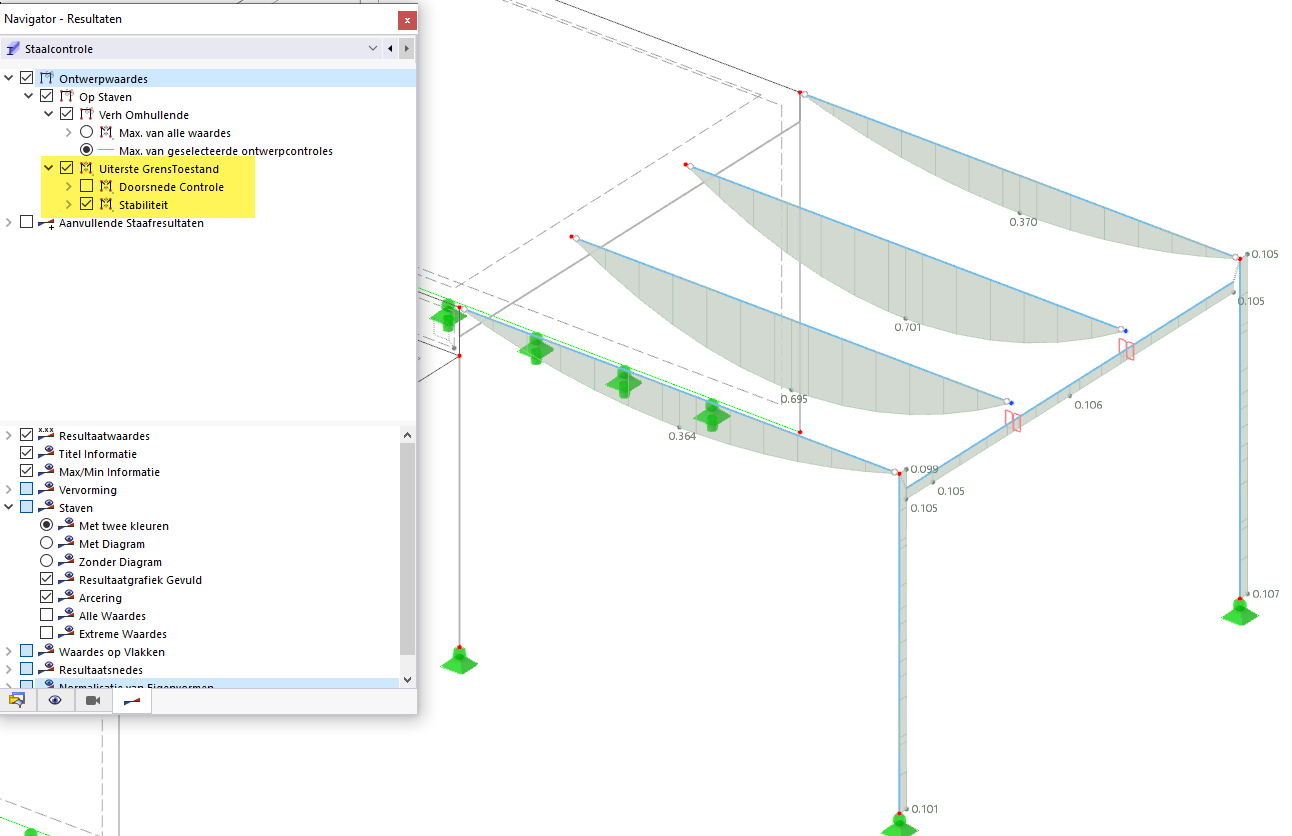Click the Uiterste GrensToestand row icon
The height and width of the screenshot is (836, 1292).
pyautogui.click(x=86, y=169)
